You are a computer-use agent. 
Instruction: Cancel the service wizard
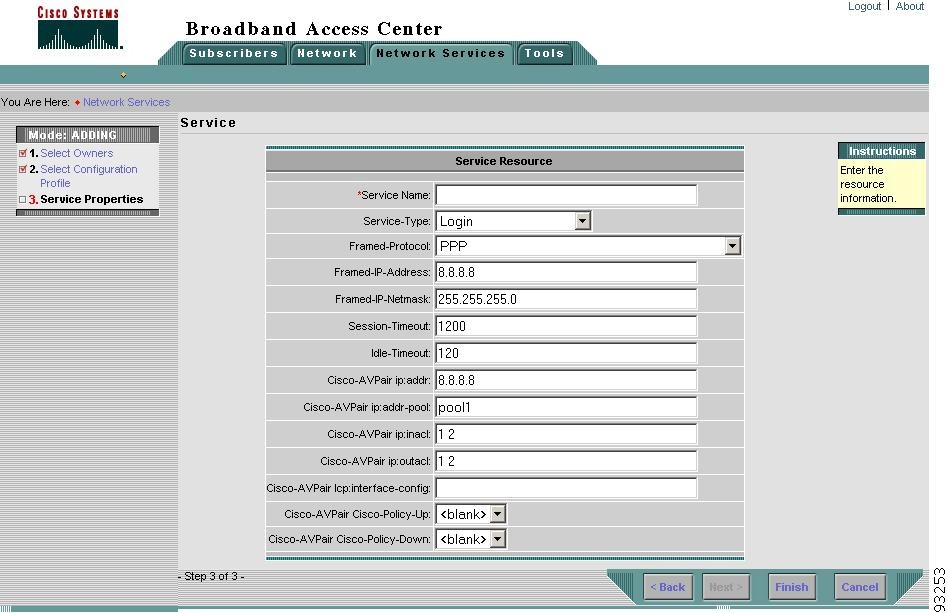point(859,587)
